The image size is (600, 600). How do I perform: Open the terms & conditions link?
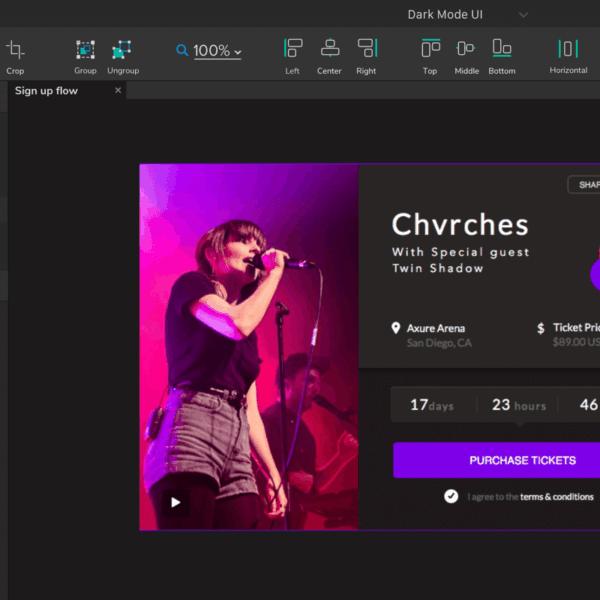[557, 497]
